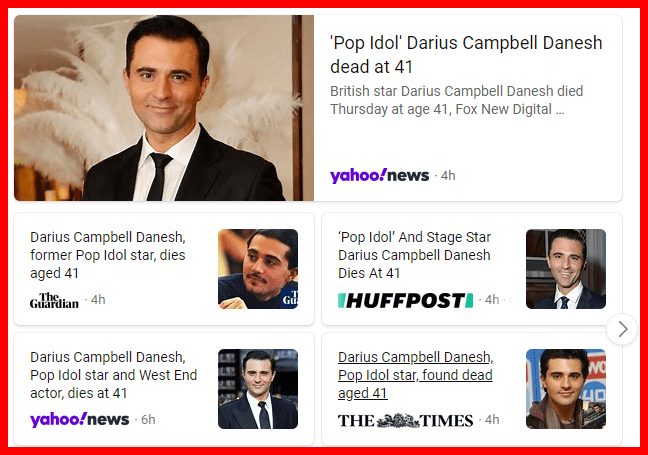Viewport: 648px width, 455px height.
Task: Open the large photo in the top story
Action: (164, 108)
